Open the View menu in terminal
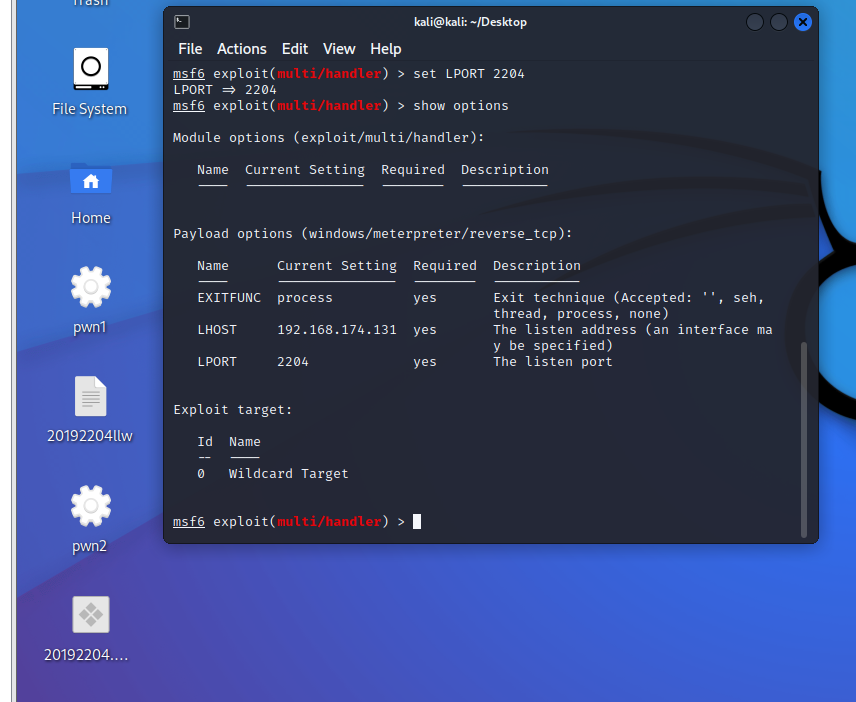Screen dimensions: 856x702 (x=339, y=49)
